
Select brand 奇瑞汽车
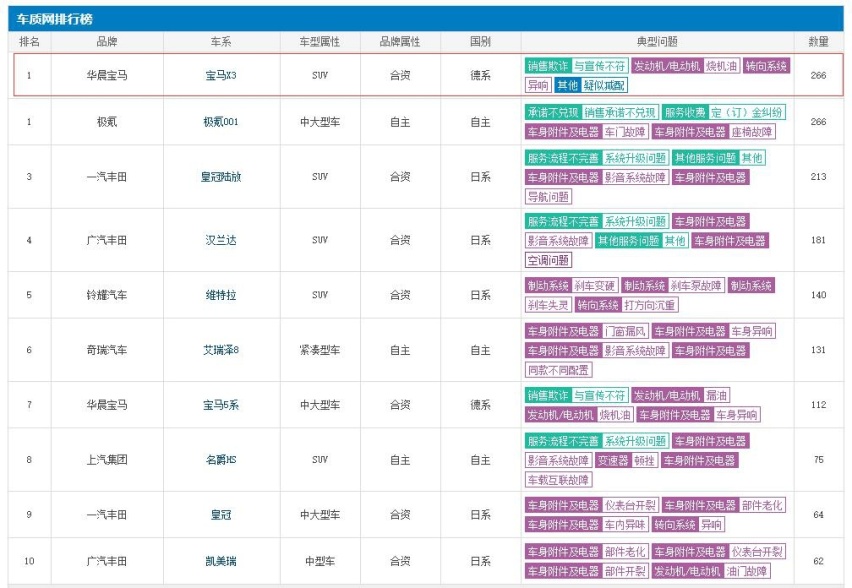pos(106,350)
